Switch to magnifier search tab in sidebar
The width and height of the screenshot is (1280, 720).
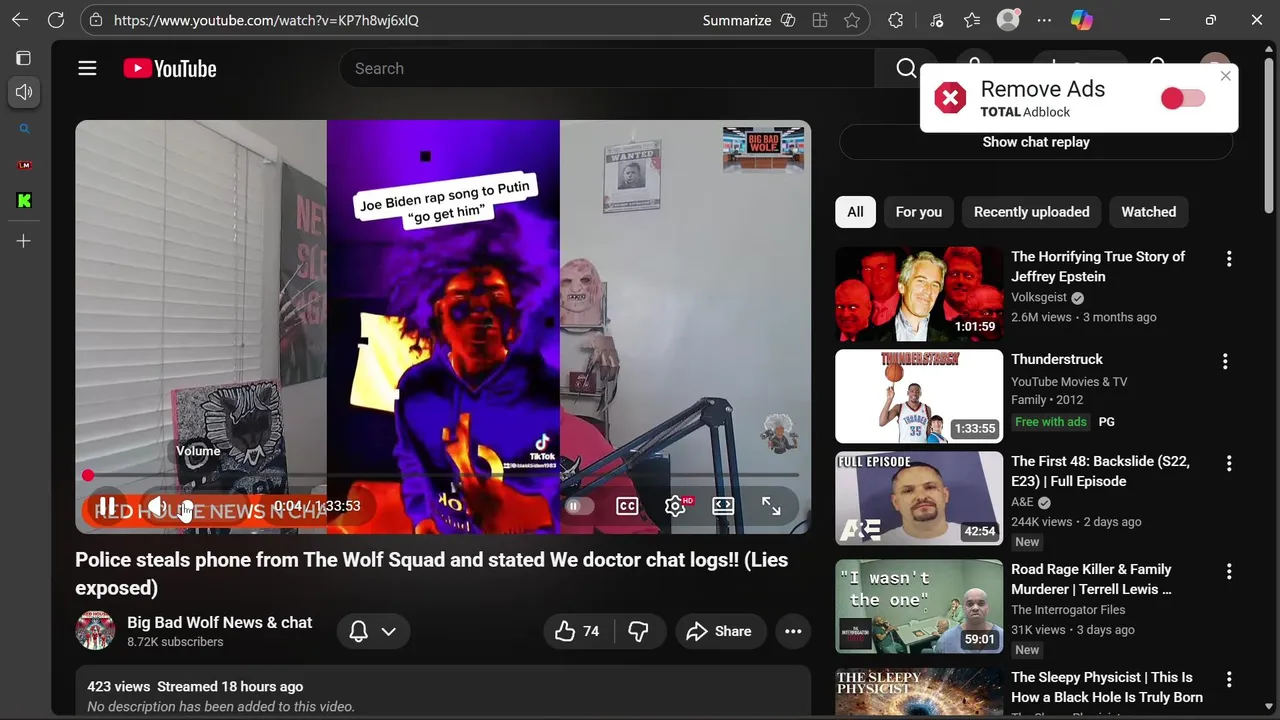24,129
